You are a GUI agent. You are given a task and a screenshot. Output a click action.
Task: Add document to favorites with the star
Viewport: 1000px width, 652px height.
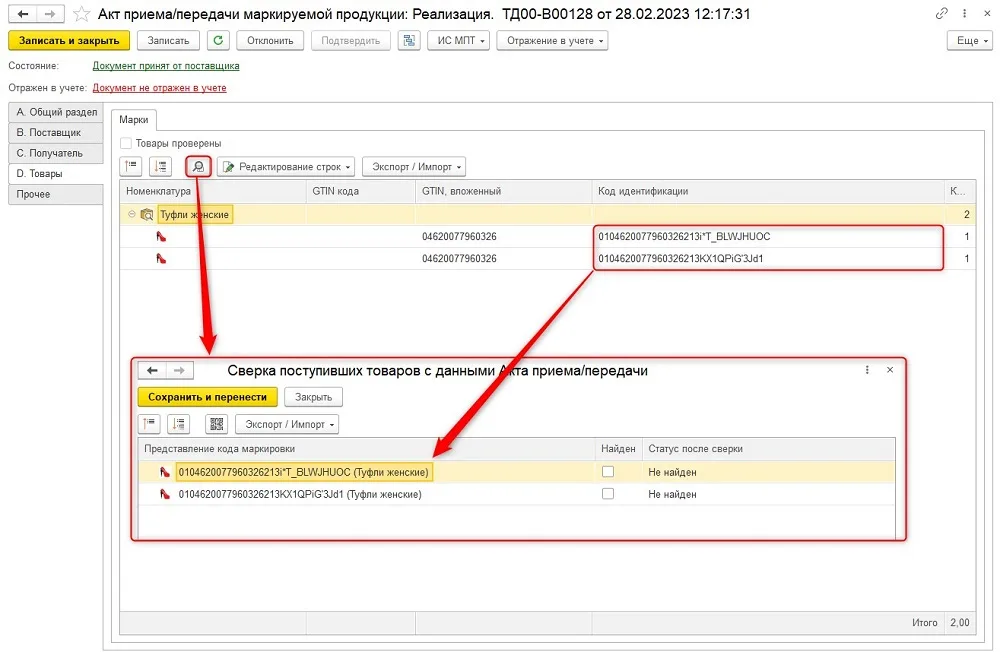point(81,13)
